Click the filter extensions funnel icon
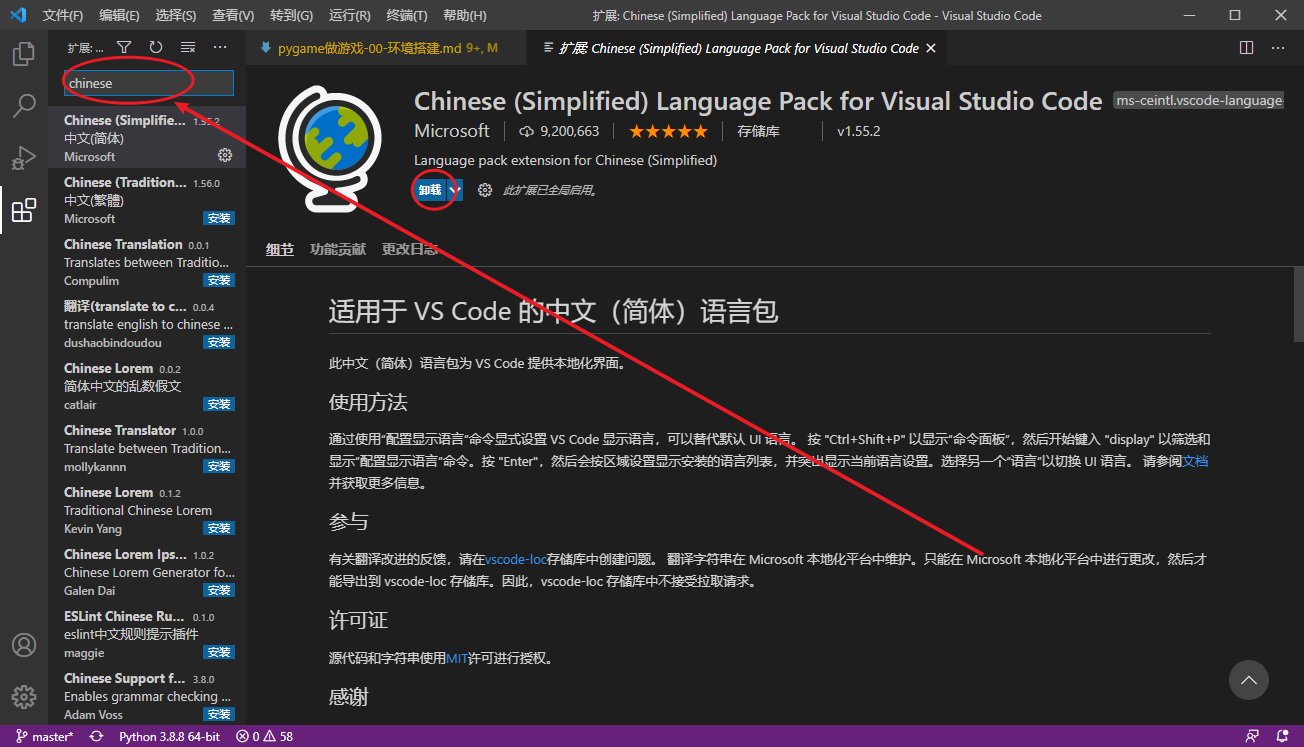The width and height of the screenshot is (1304, 747). tap(124, 47)
